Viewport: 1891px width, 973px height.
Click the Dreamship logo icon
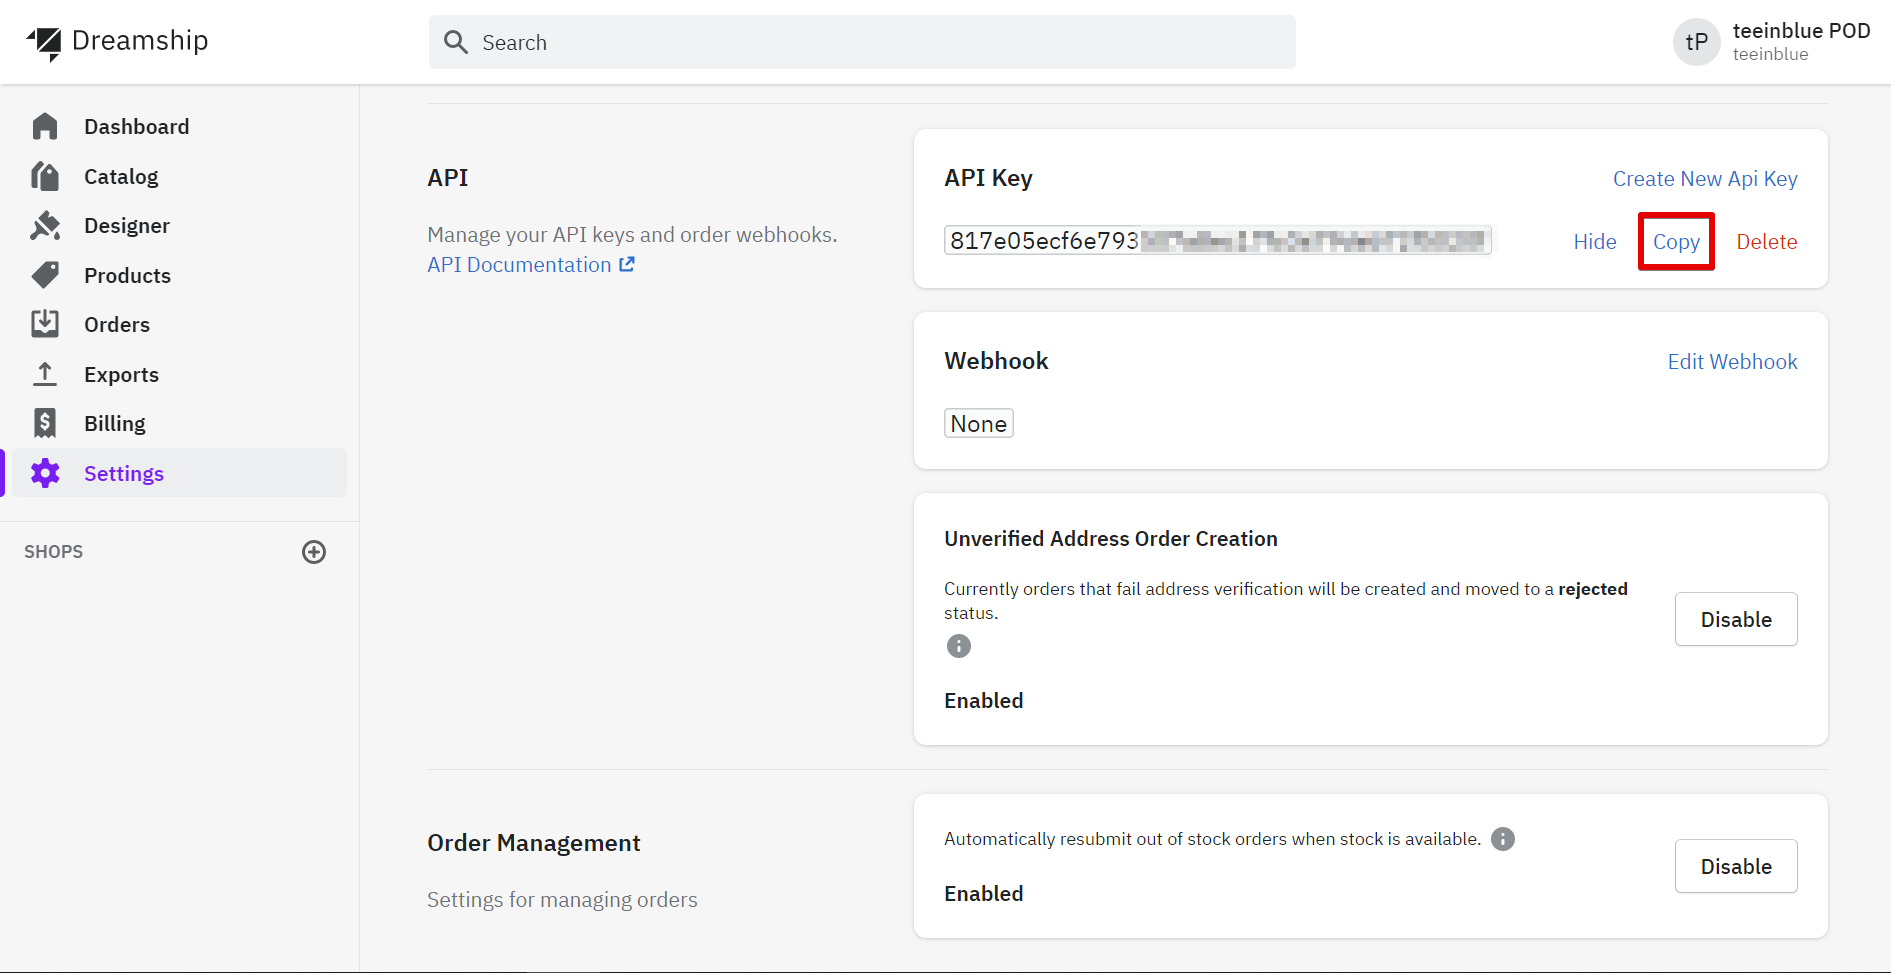point(45,42)
